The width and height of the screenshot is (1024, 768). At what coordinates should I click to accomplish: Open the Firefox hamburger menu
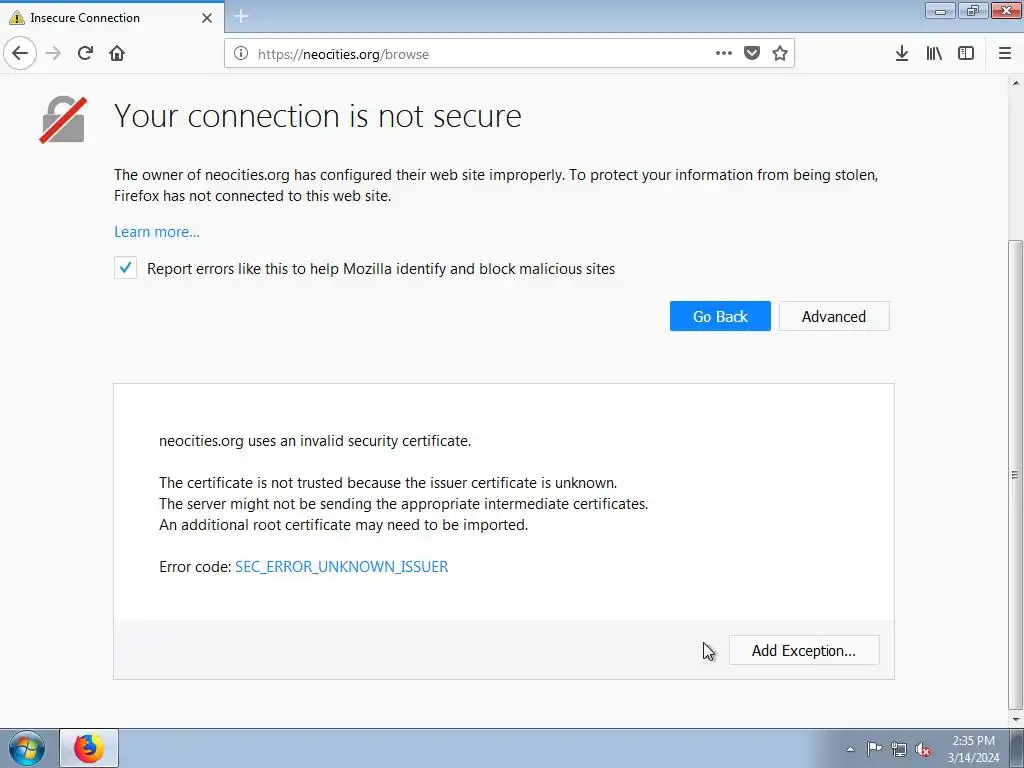point(1005,54)
